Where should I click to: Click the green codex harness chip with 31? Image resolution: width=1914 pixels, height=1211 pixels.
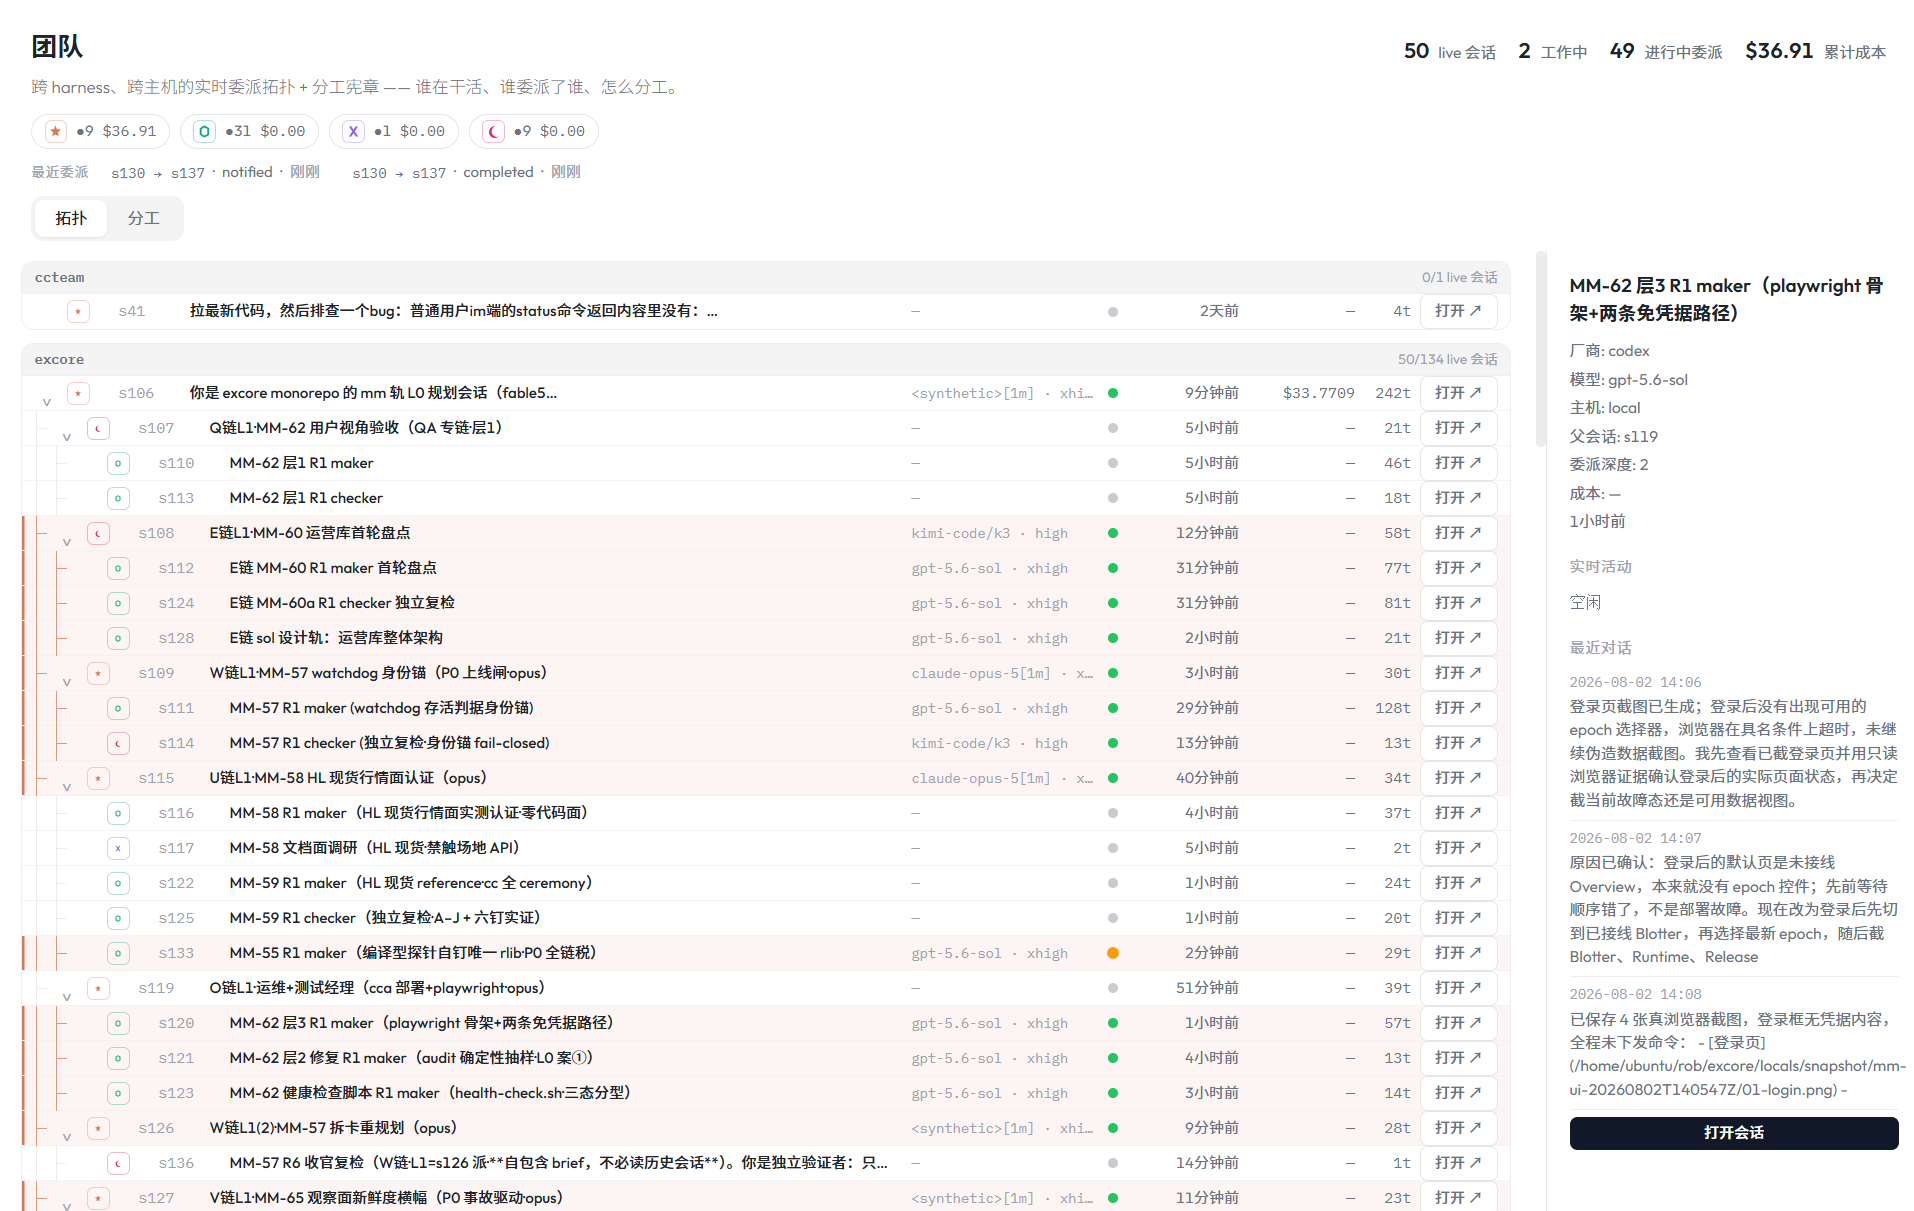[249, 131]
